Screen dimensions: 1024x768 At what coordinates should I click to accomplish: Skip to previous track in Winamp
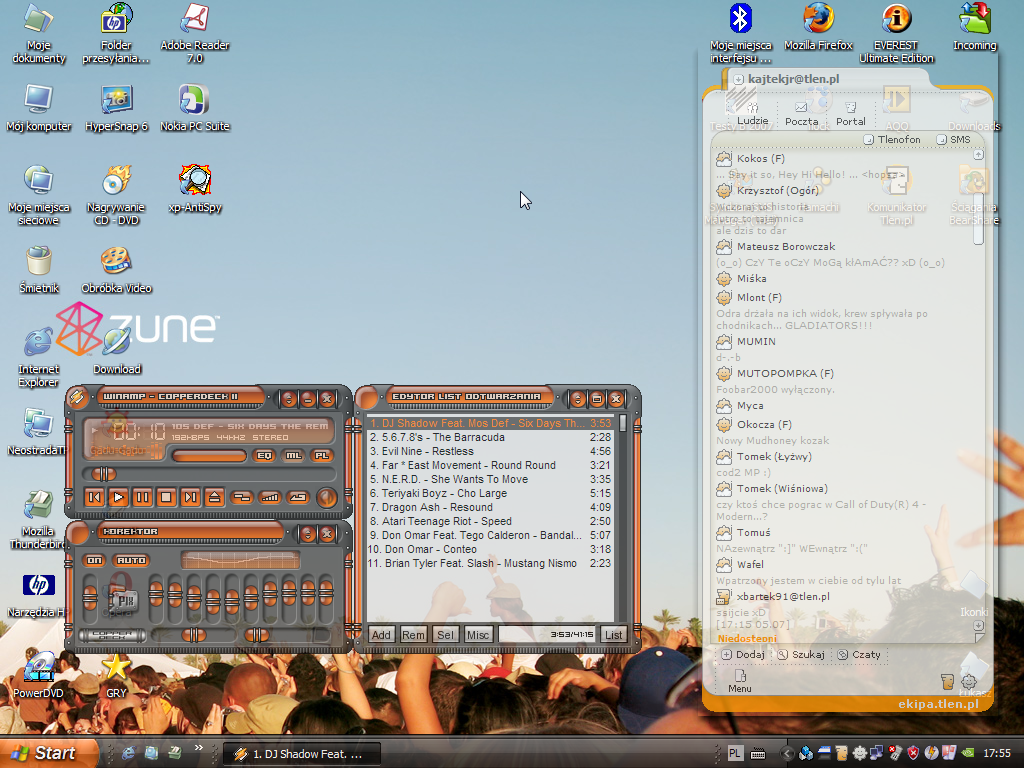pyautogui.click(x=95, y=498)
